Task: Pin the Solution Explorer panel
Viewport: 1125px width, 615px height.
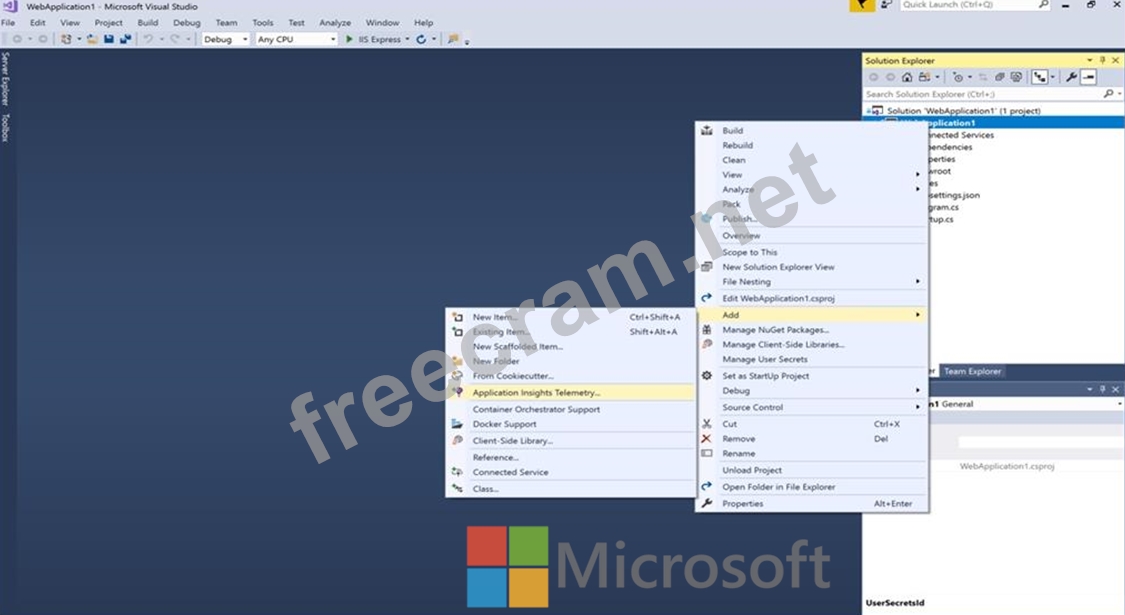Action: coord(1103,60)
